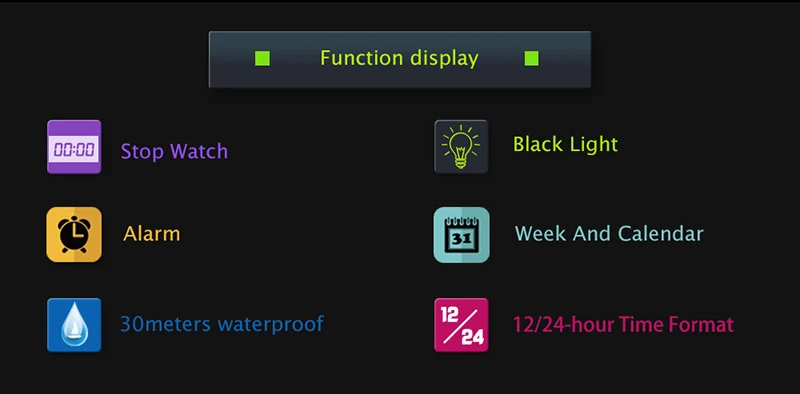Click the 'Alarm' text label

152,234
